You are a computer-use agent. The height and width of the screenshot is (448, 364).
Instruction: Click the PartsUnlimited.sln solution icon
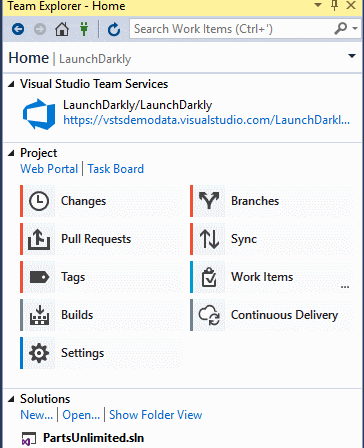point(29,439)
